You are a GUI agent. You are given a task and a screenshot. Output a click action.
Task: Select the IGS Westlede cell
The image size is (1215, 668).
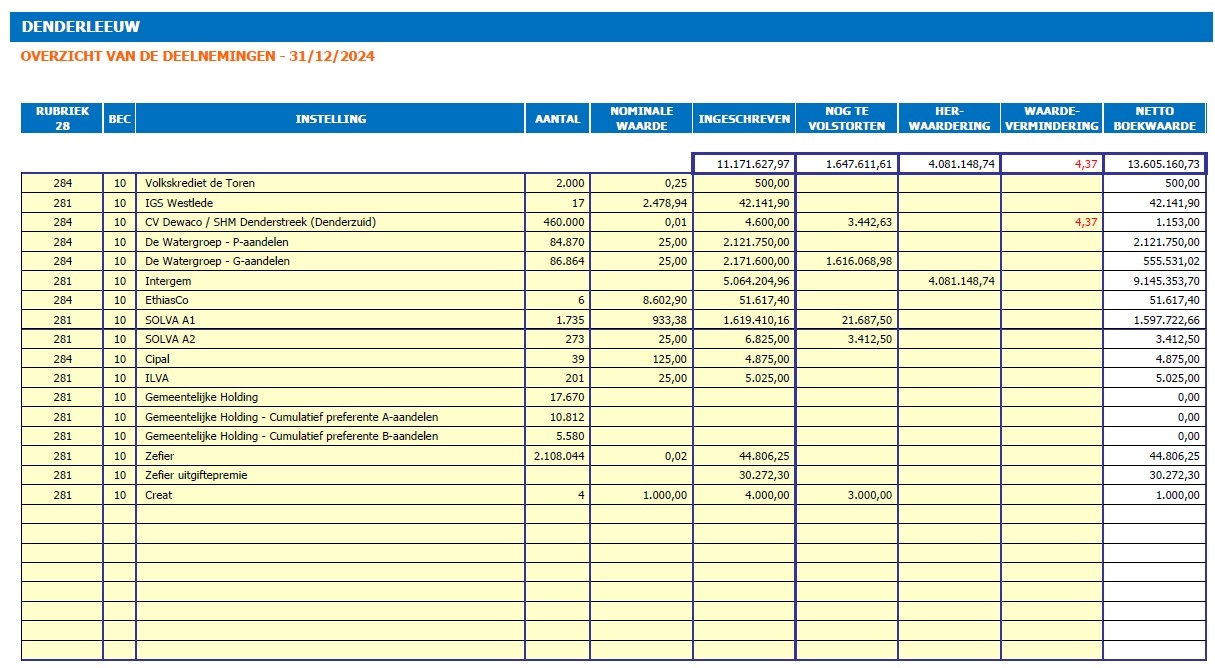[330, 203]
